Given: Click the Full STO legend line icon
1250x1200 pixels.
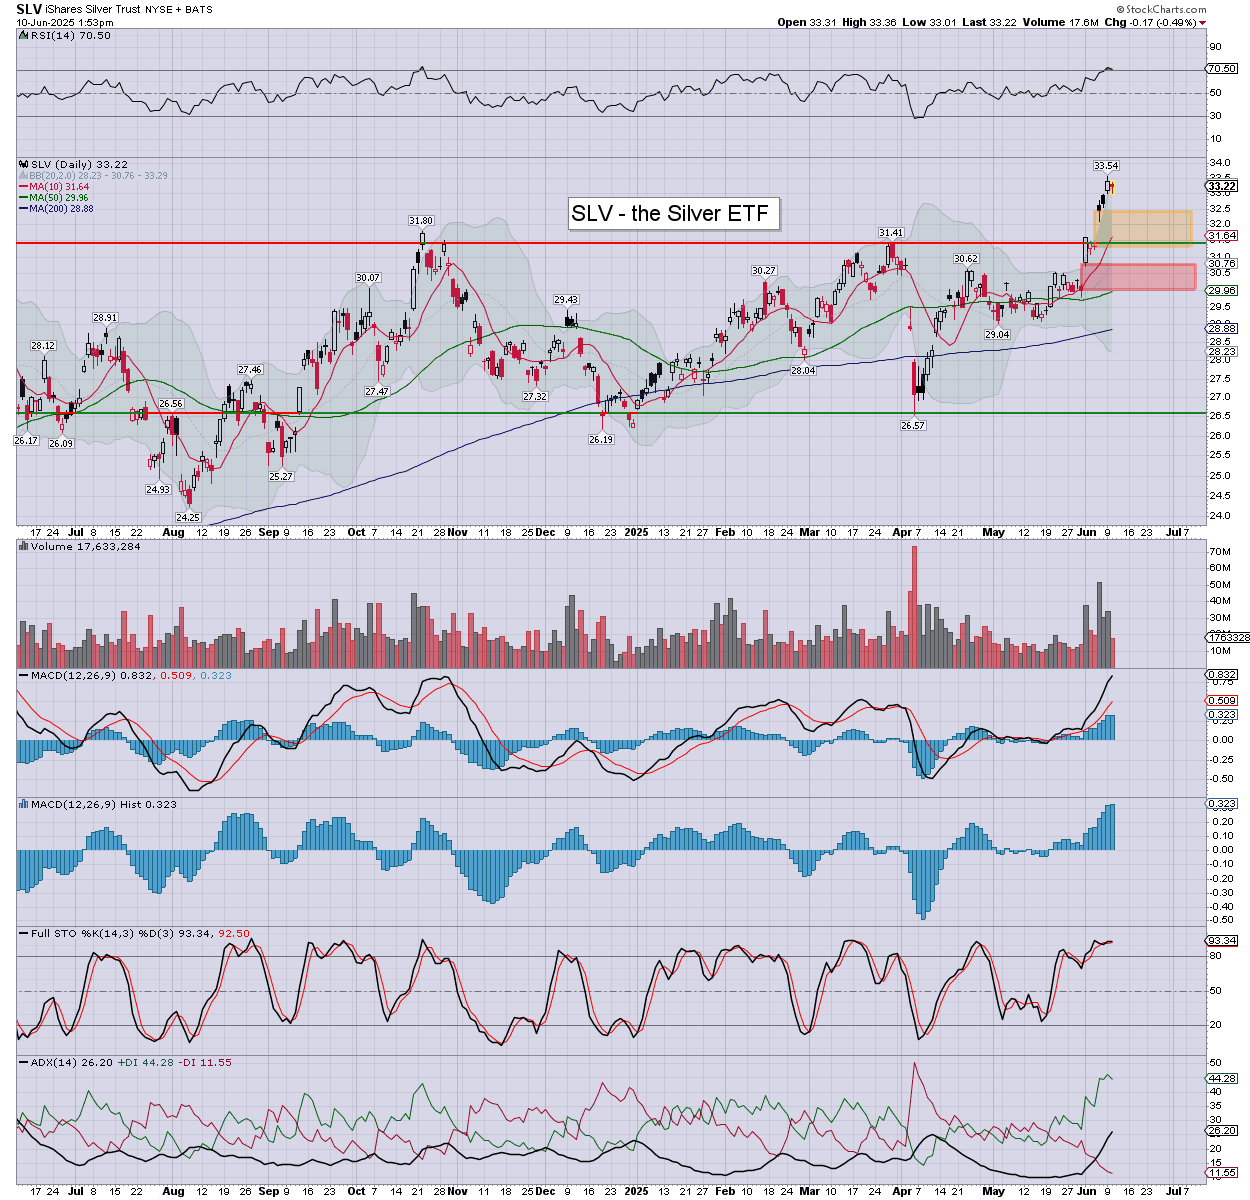Looking at the screenshot, I should point(24,933).
